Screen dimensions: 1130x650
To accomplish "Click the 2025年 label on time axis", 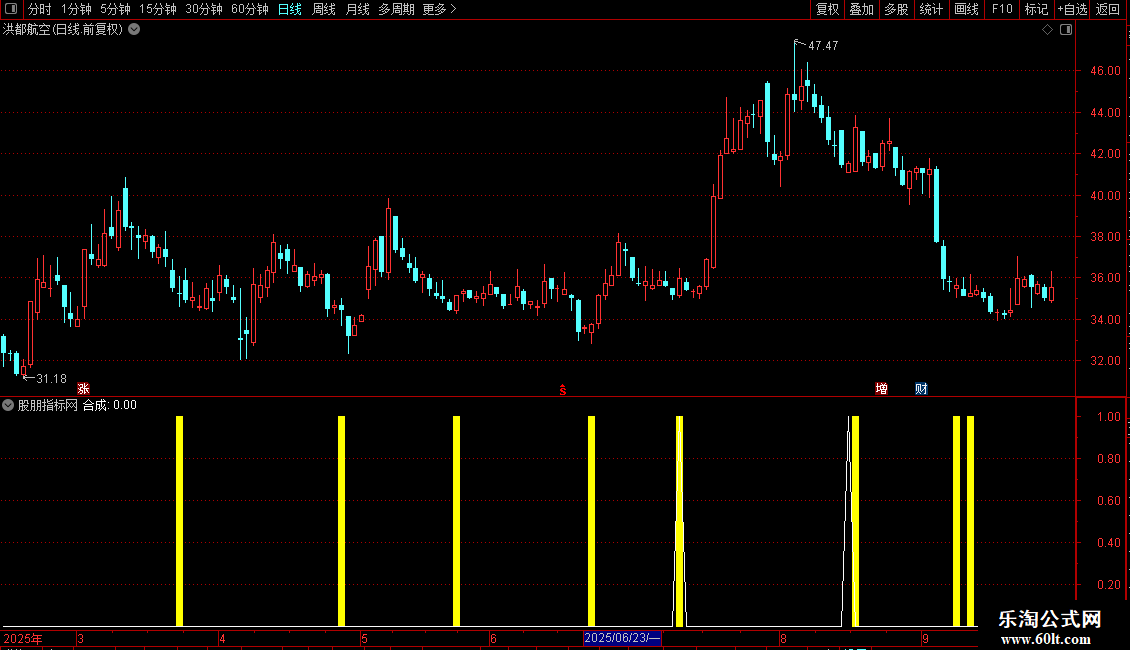I will point(23,638).
